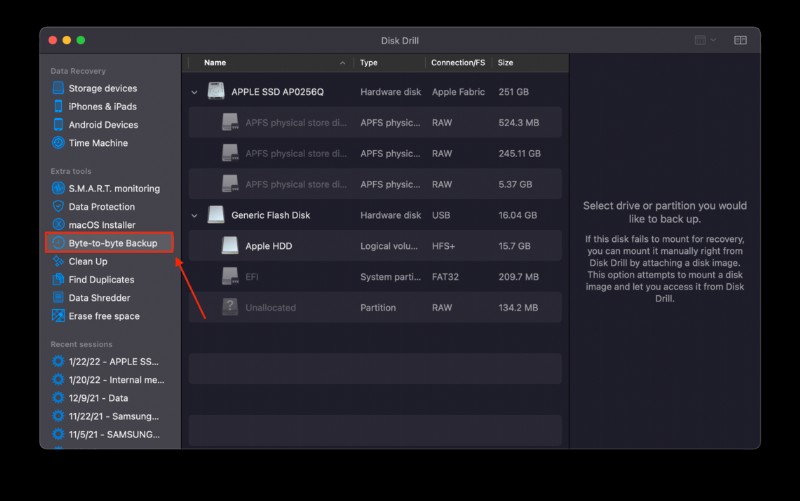This screenshot has width=800, height=501.
Task: Click the EFI partition icon
Action: click(230, 277)
